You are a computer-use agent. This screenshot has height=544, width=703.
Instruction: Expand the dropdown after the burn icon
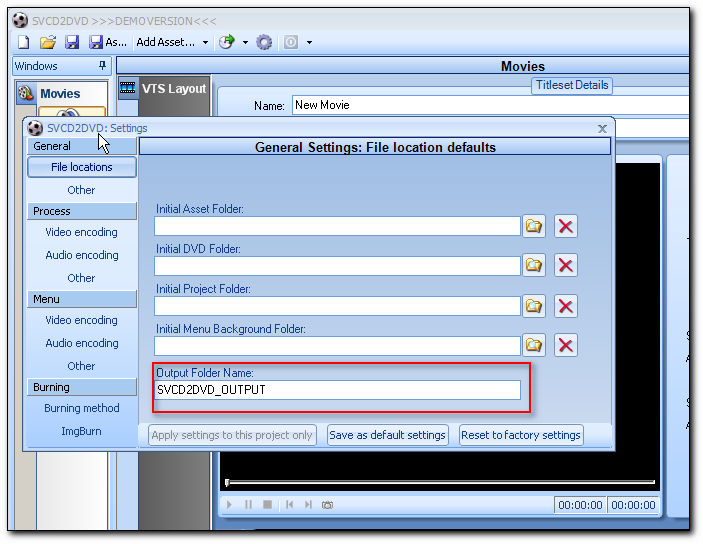click(x=309, y=43)
